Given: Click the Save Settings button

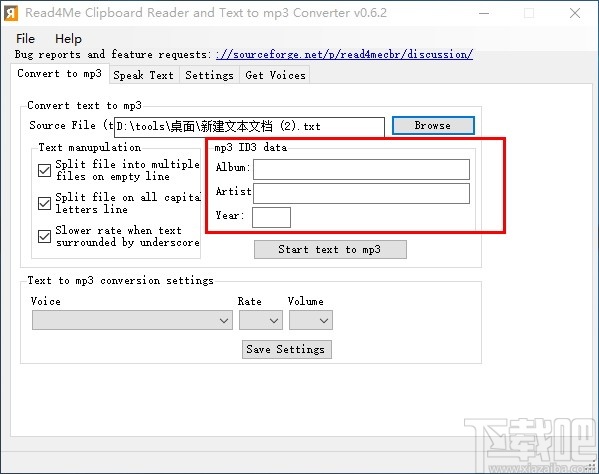Looking at the screenshot, I should [287, 349].
